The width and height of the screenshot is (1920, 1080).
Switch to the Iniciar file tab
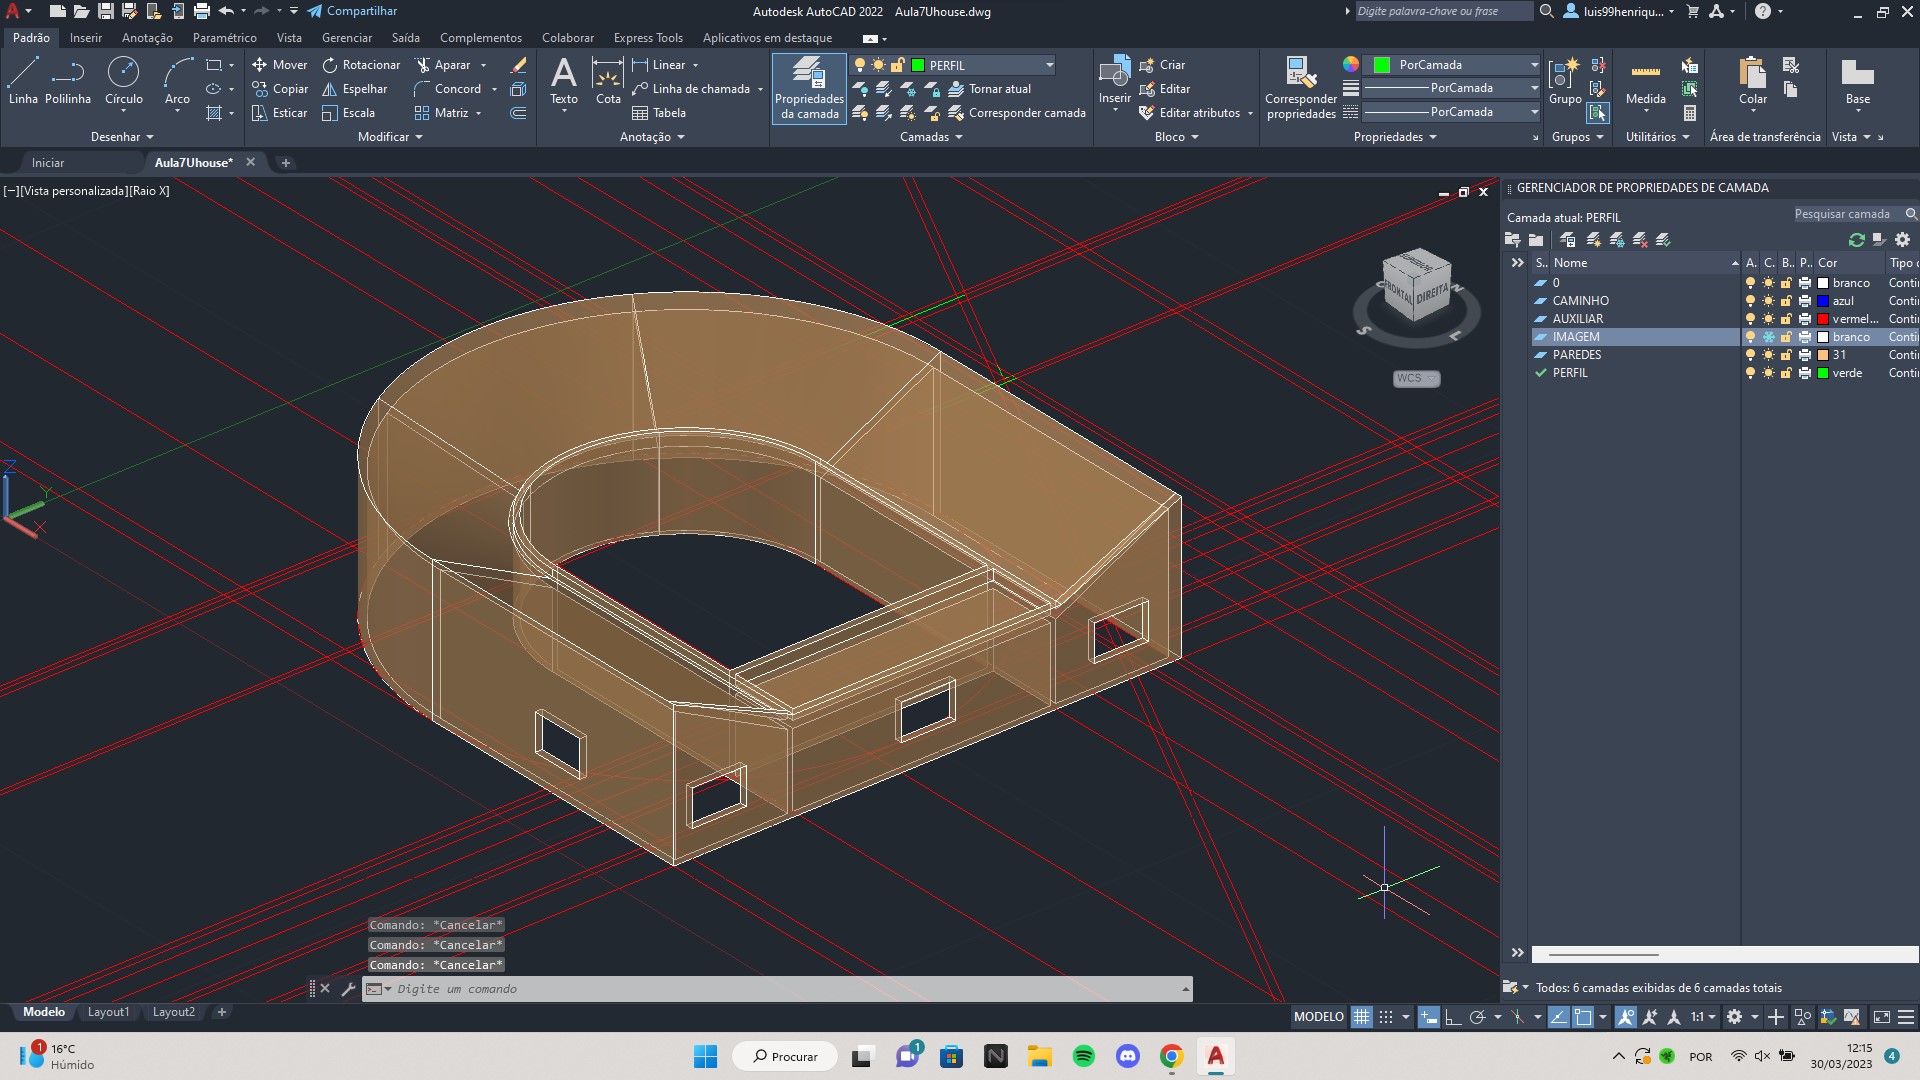(x=48, y=163)
